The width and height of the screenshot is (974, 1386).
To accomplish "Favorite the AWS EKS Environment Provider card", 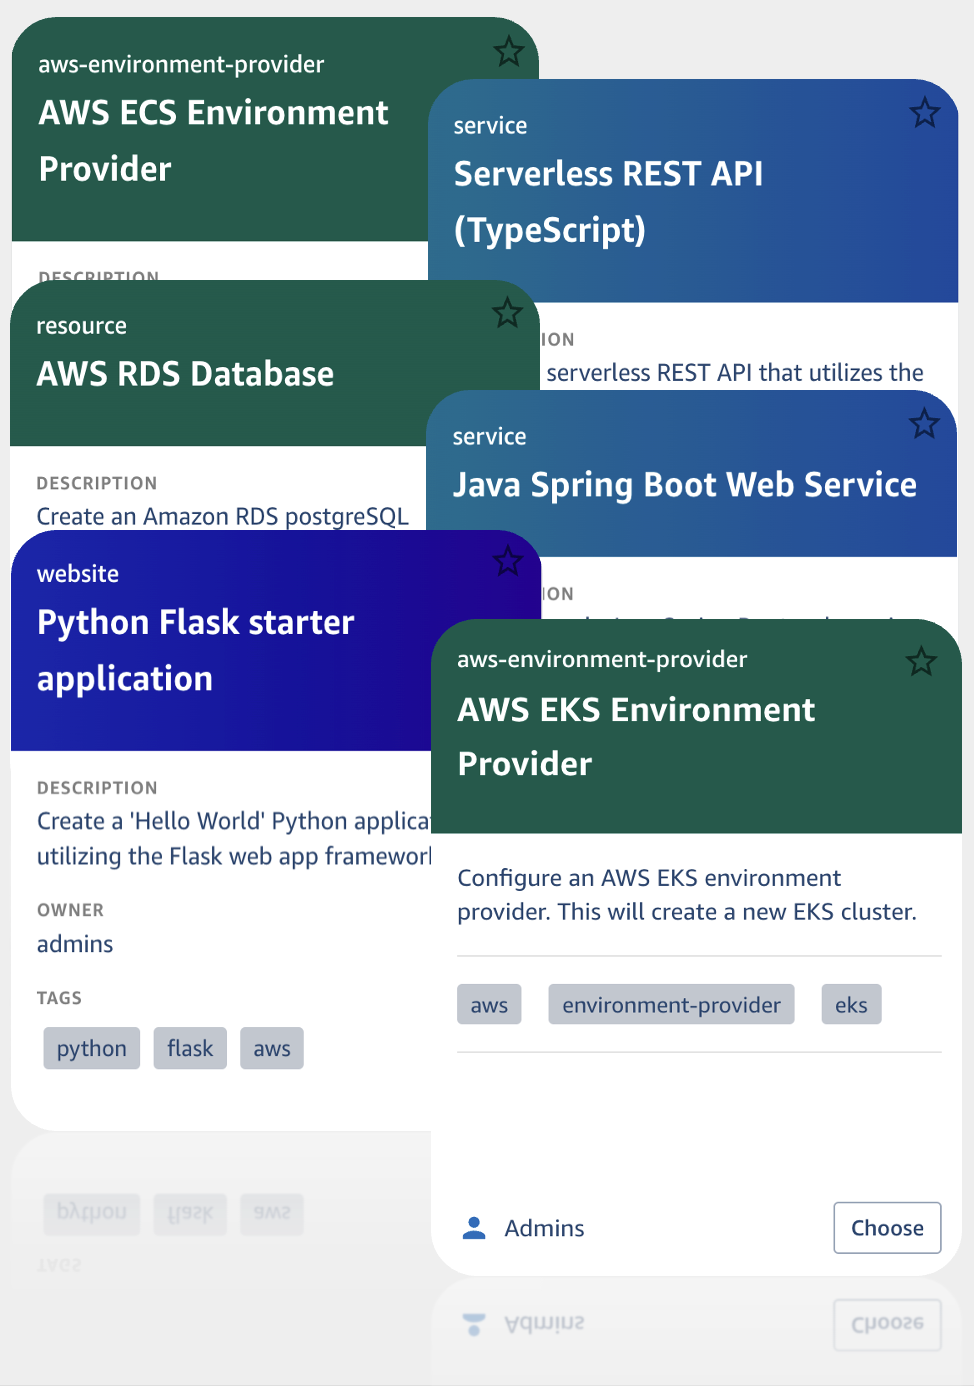I will click(920, 661).
